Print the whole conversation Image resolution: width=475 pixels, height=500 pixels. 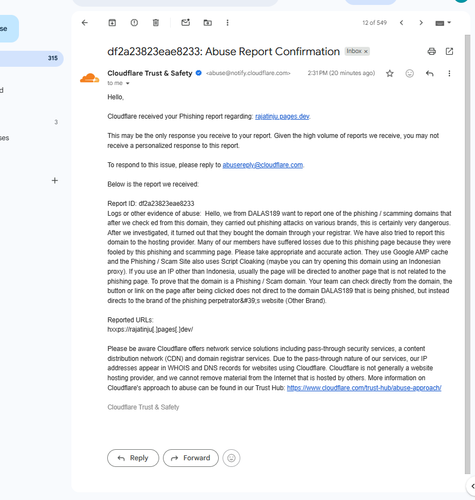click(x=432, y=51)
